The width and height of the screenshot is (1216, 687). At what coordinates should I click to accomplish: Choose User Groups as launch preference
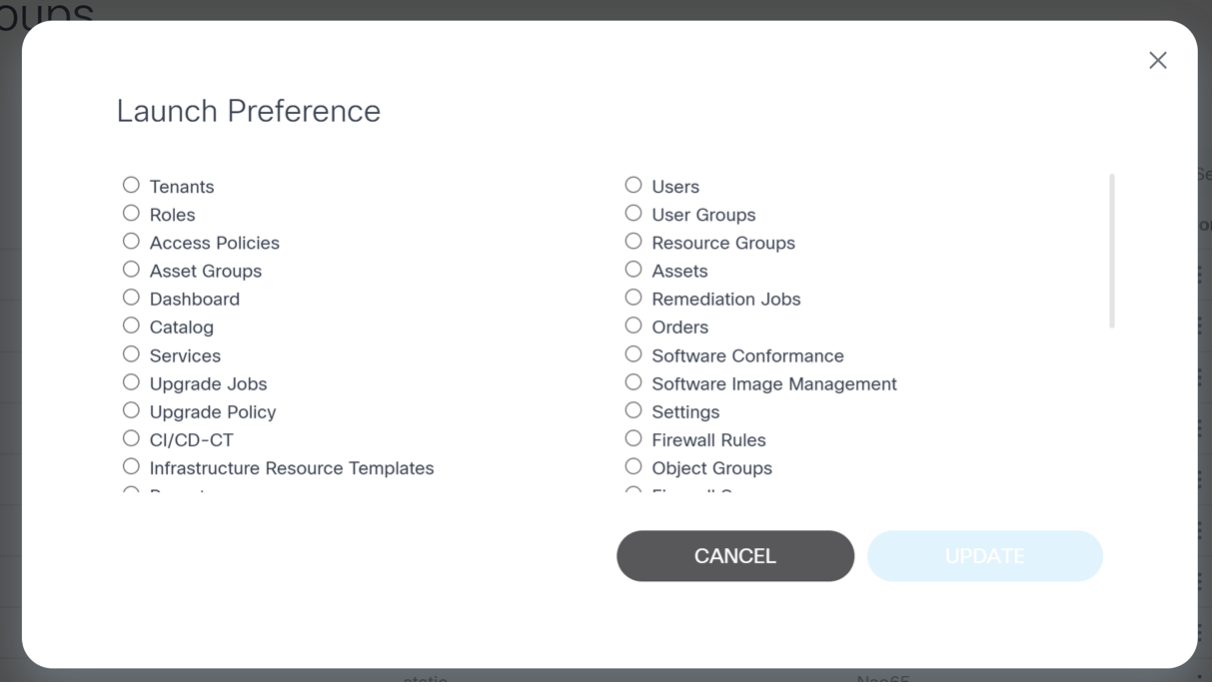tap(633, 213)
